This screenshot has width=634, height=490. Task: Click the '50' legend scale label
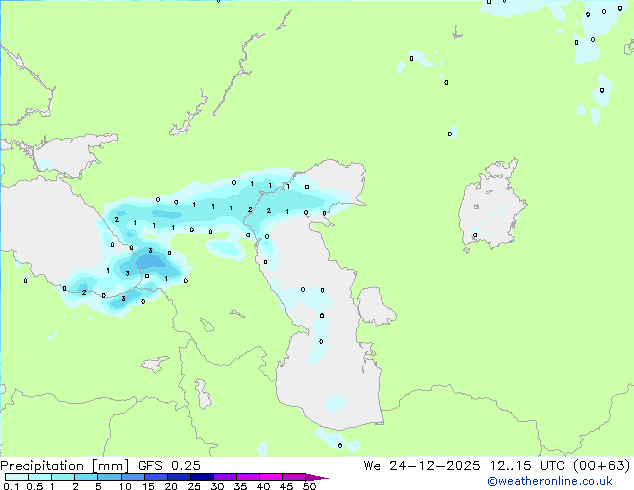[x=309, y=486]
